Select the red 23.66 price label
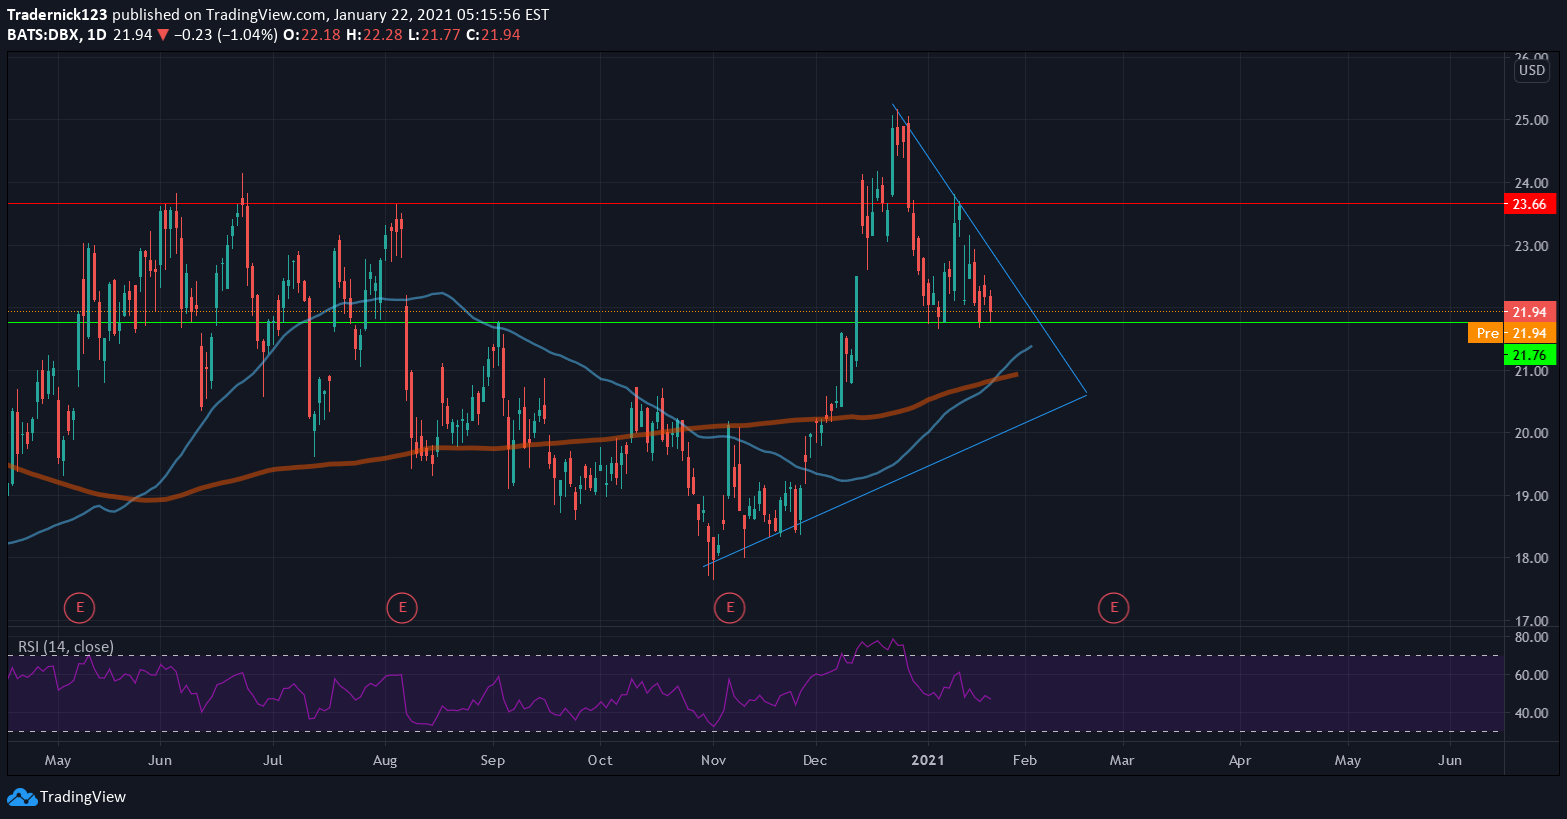This screenshot has width=1567, height=819. [1529, 204]
